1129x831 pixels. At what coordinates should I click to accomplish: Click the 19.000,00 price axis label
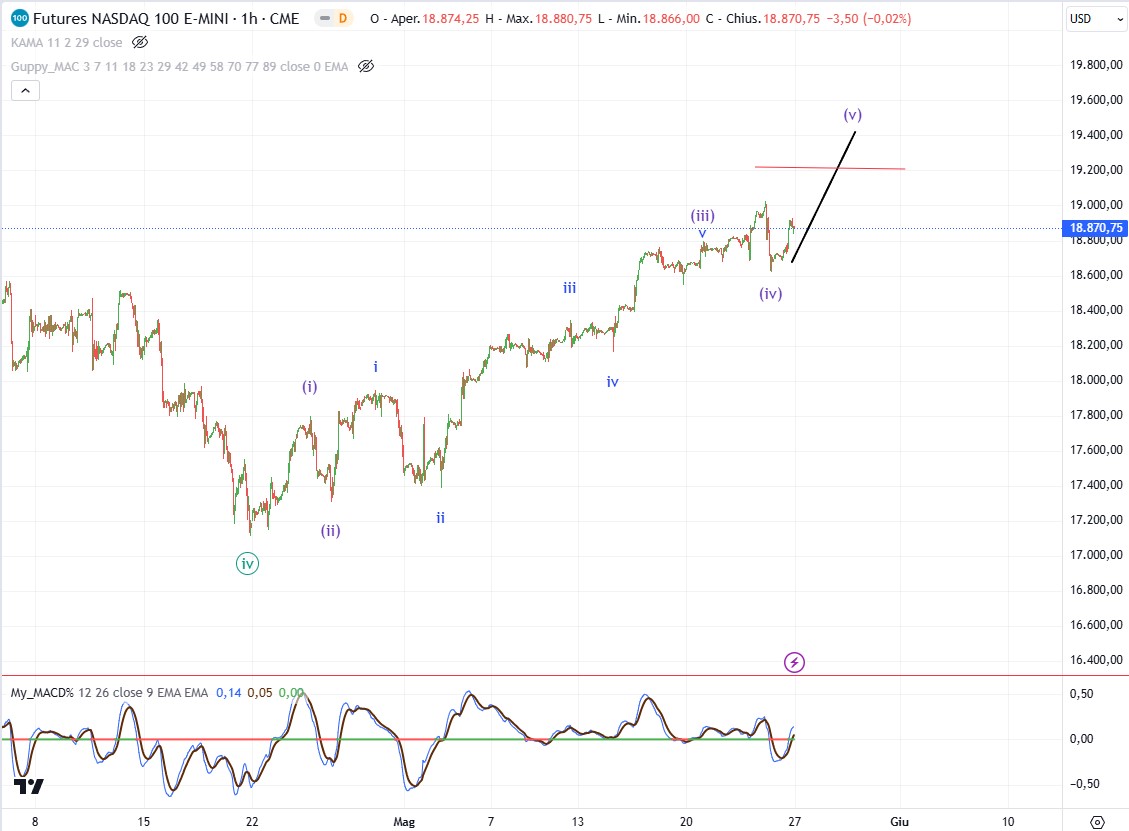pos(1096,205)
